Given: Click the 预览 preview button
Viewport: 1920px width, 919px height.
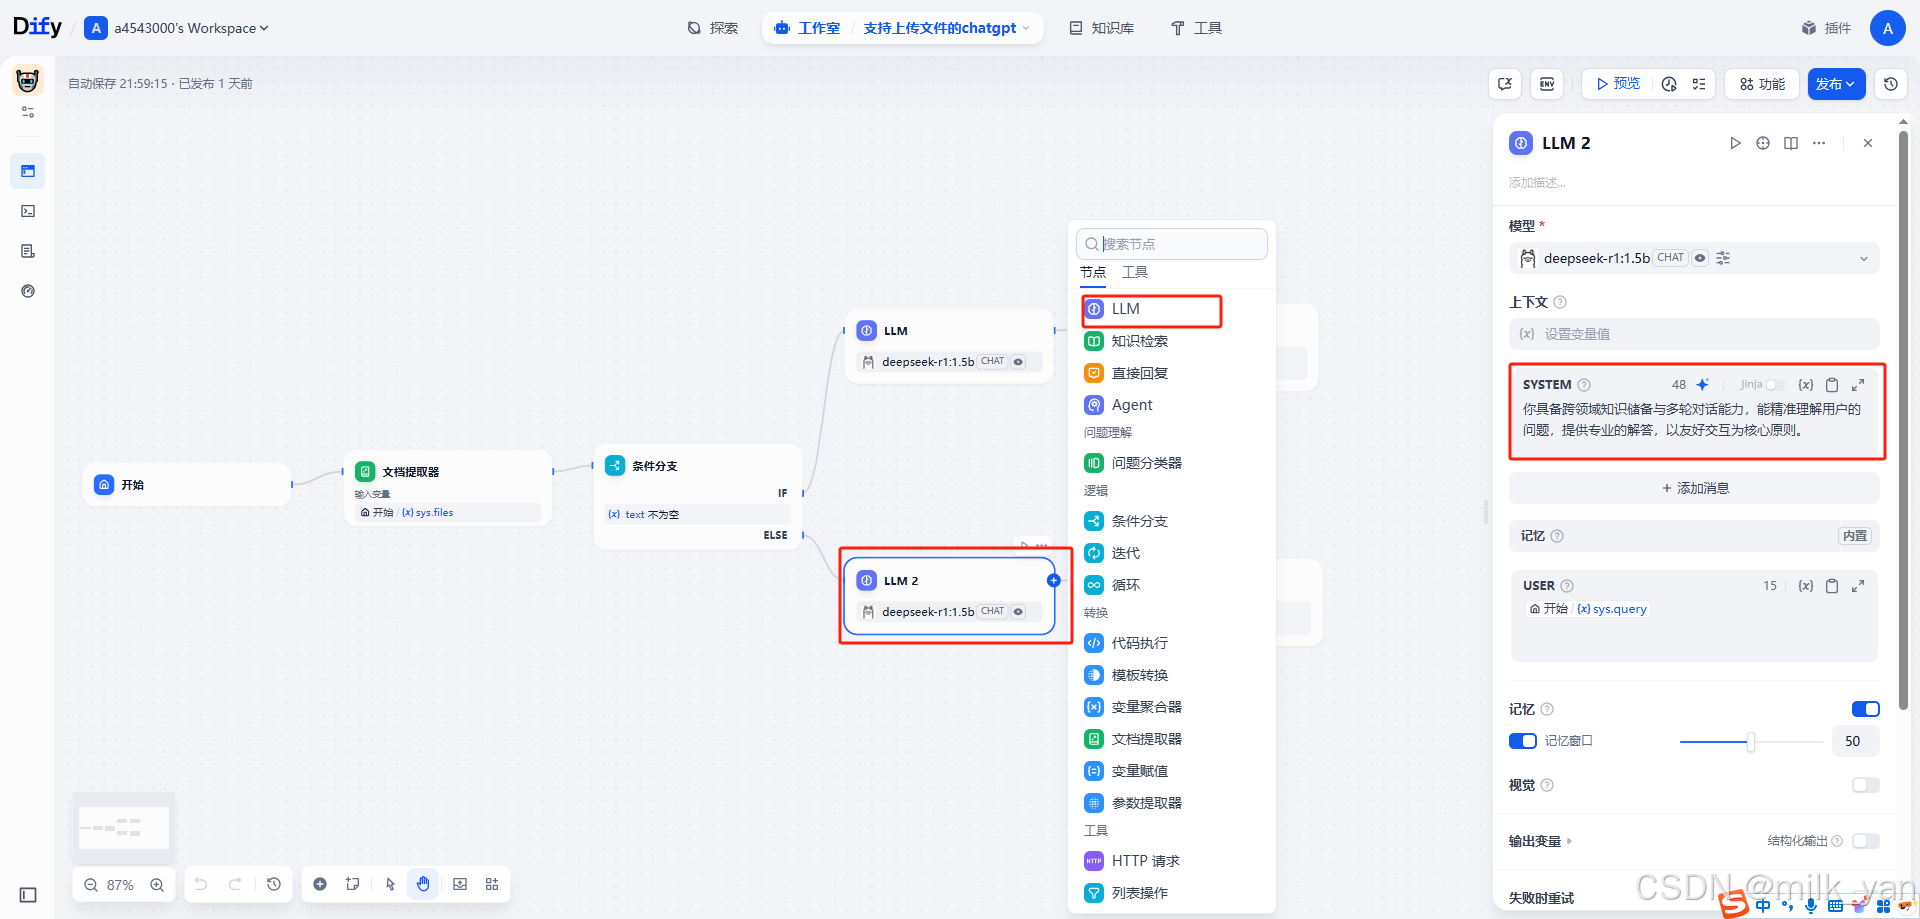Looking at the screenshot, I should (x=1618, y=84).
